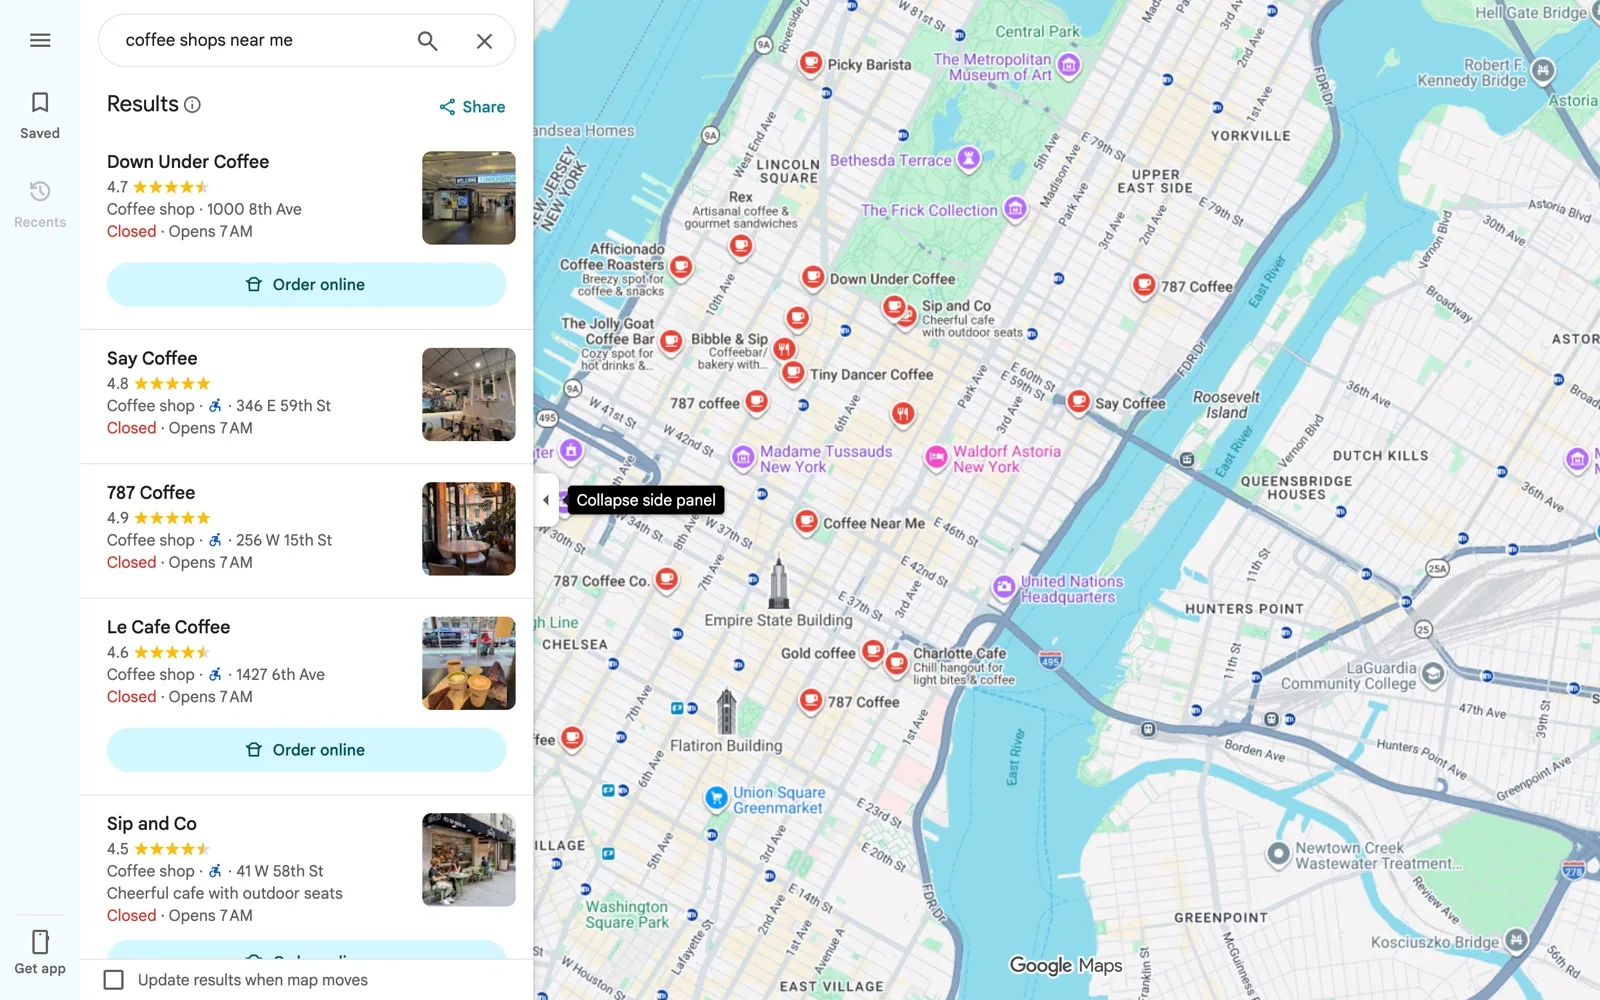Image resolution: width=1600 pixels, height=1000 pixels.
Task: Select Newtown Creek Wastewater Treatment marker
Action: [x=1278, y=854]
